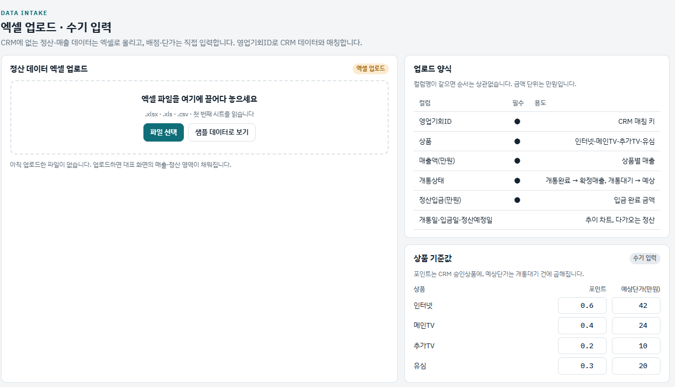Click the 매출액(만원) column name

coord(437,161)
